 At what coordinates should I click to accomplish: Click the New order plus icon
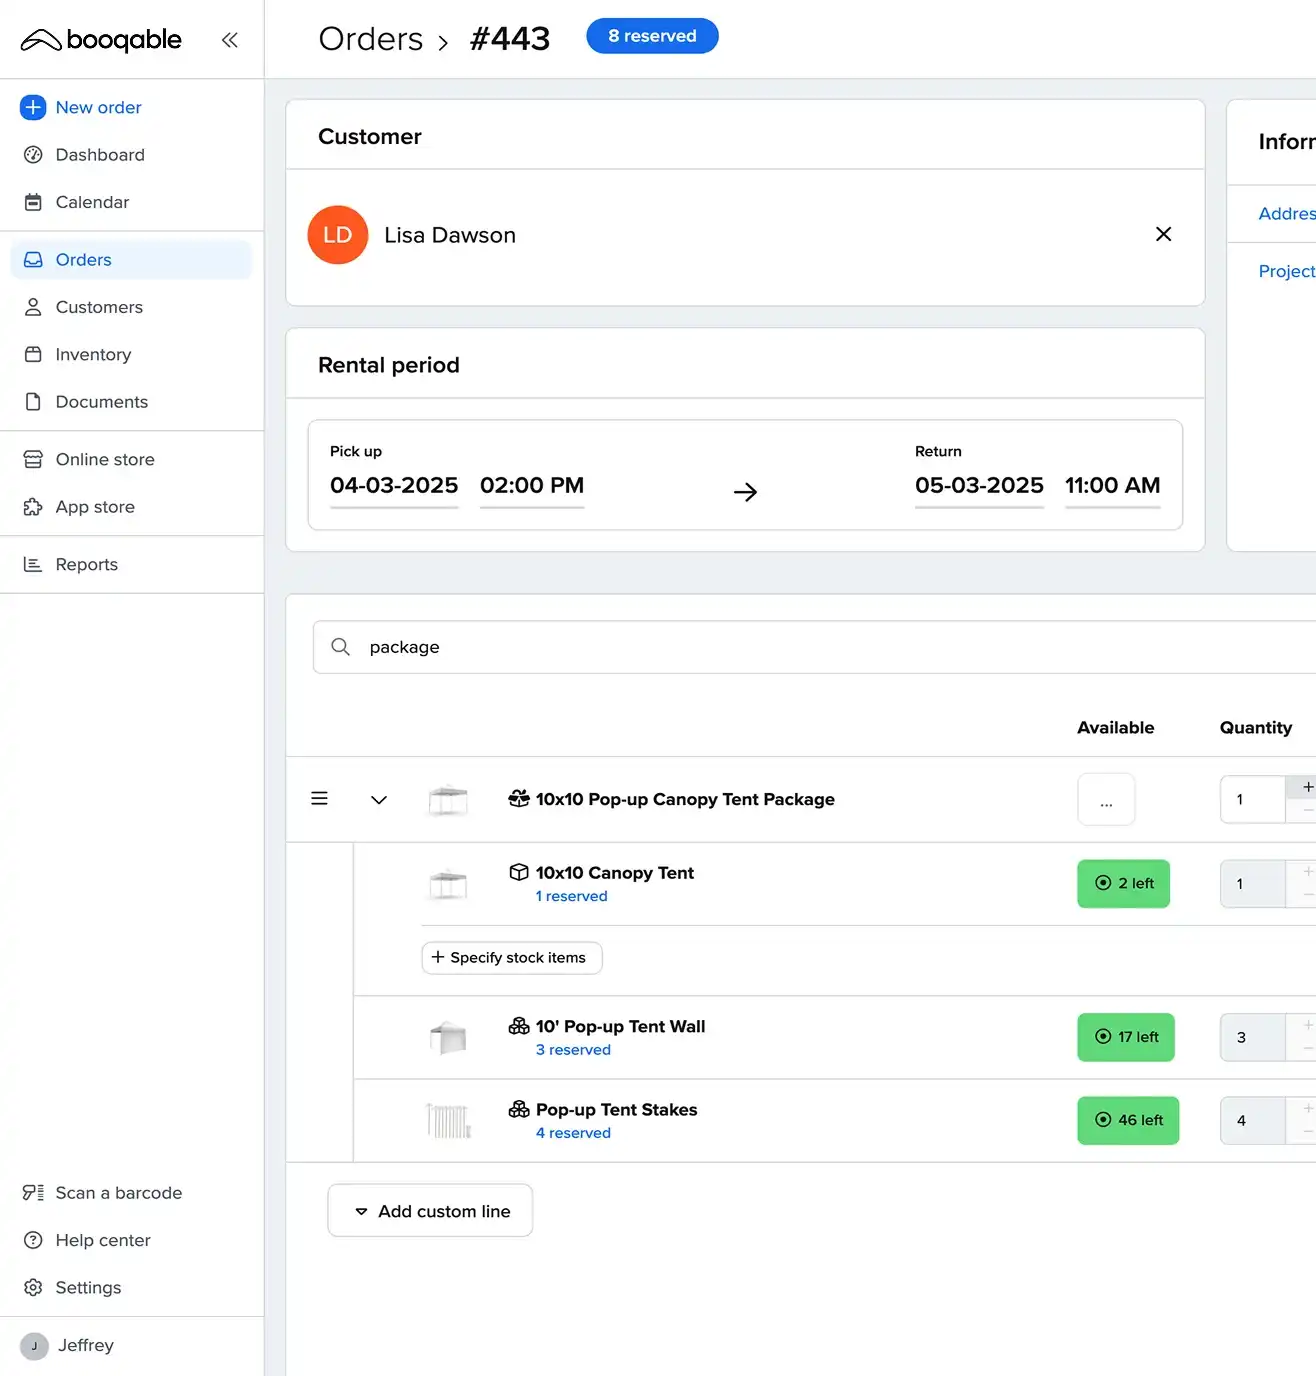(x=33, y=107)
